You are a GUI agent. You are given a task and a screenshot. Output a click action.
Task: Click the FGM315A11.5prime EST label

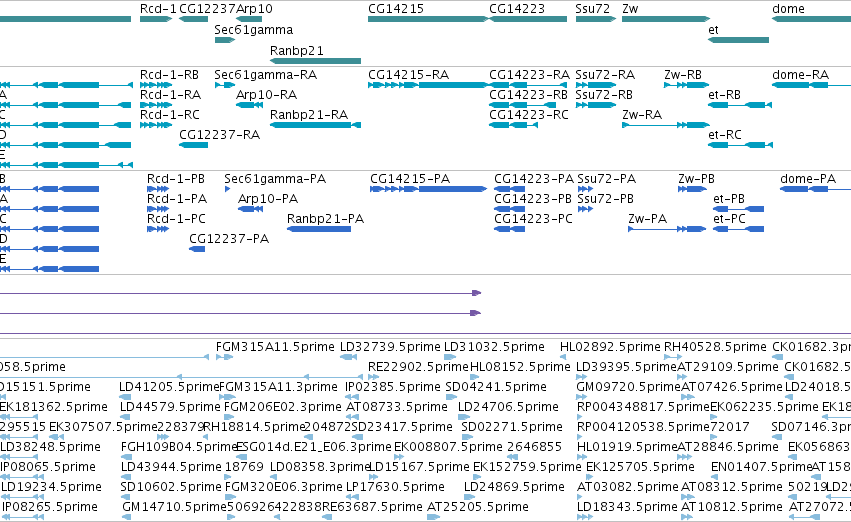(x=275, y=347)
